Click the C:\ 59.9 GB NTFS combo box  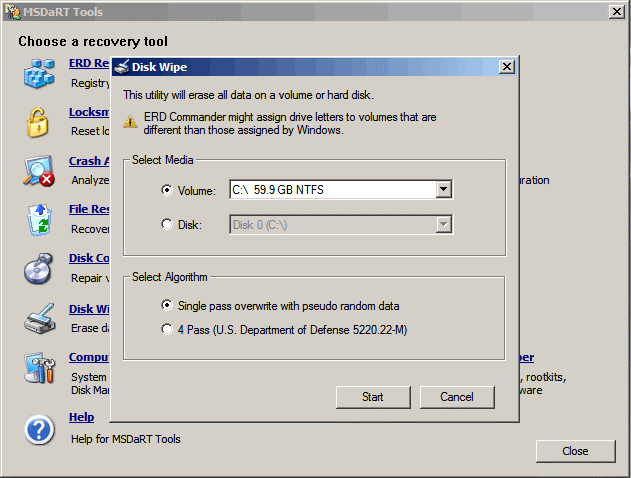[341, 189]
